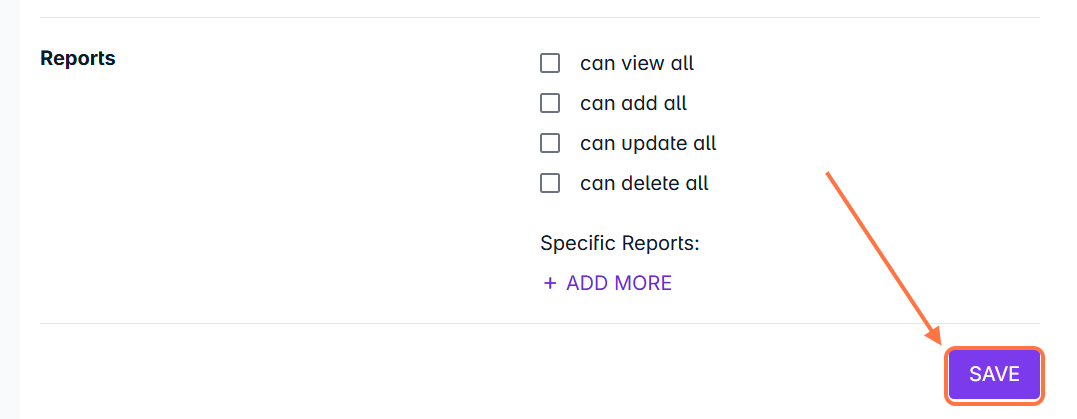Click the 'Specific Reports:' label
Viewport: 1077px width, 419px height.
[619, 243]
